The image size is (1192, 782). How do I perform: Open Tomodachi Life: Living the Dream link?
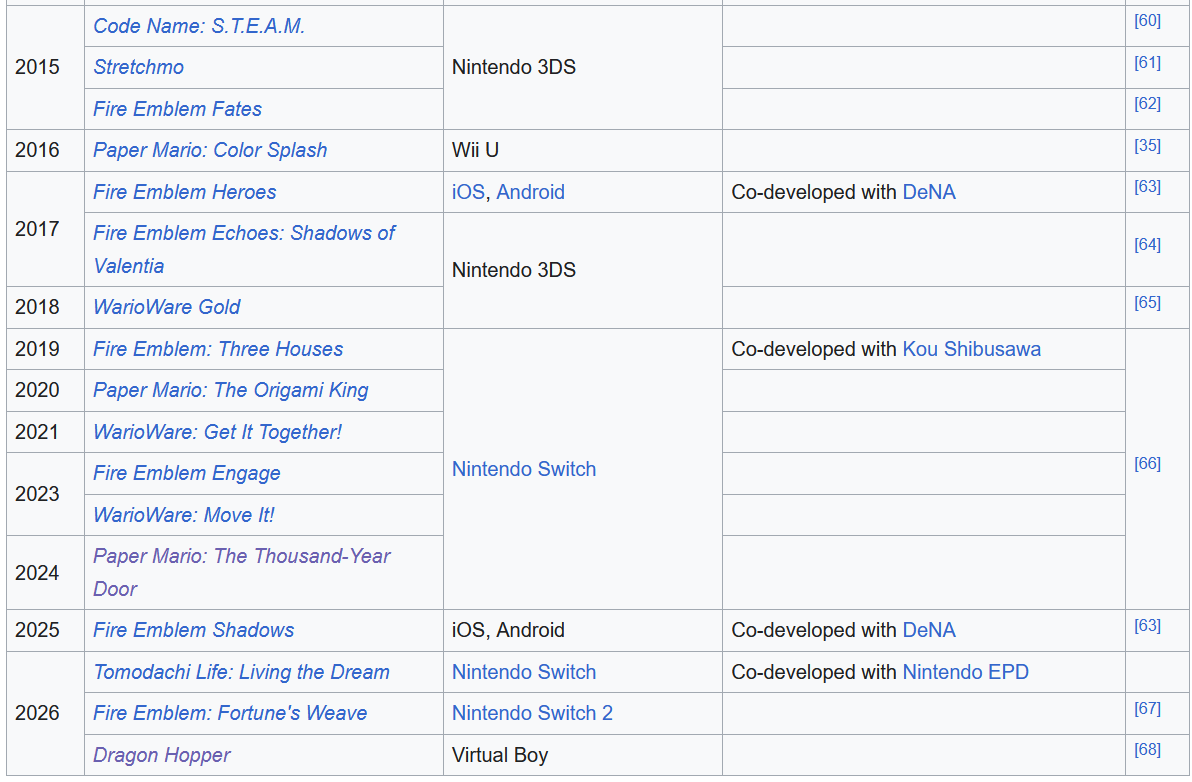tap(241, 672)
